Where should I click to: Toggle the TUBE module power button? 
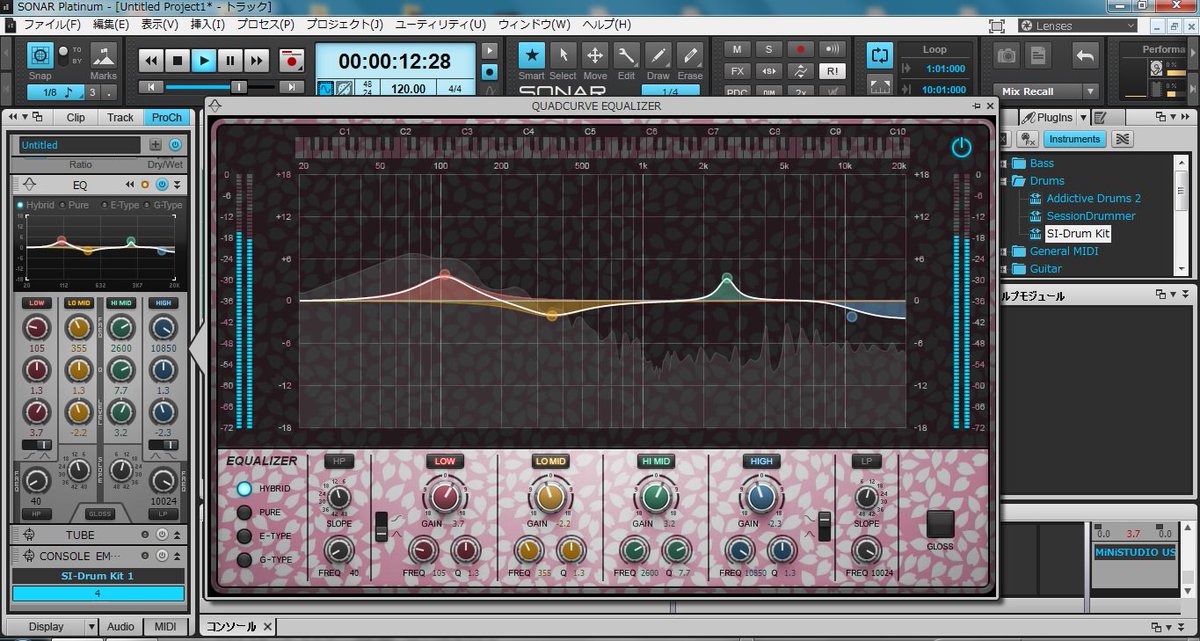click(161, 534)
